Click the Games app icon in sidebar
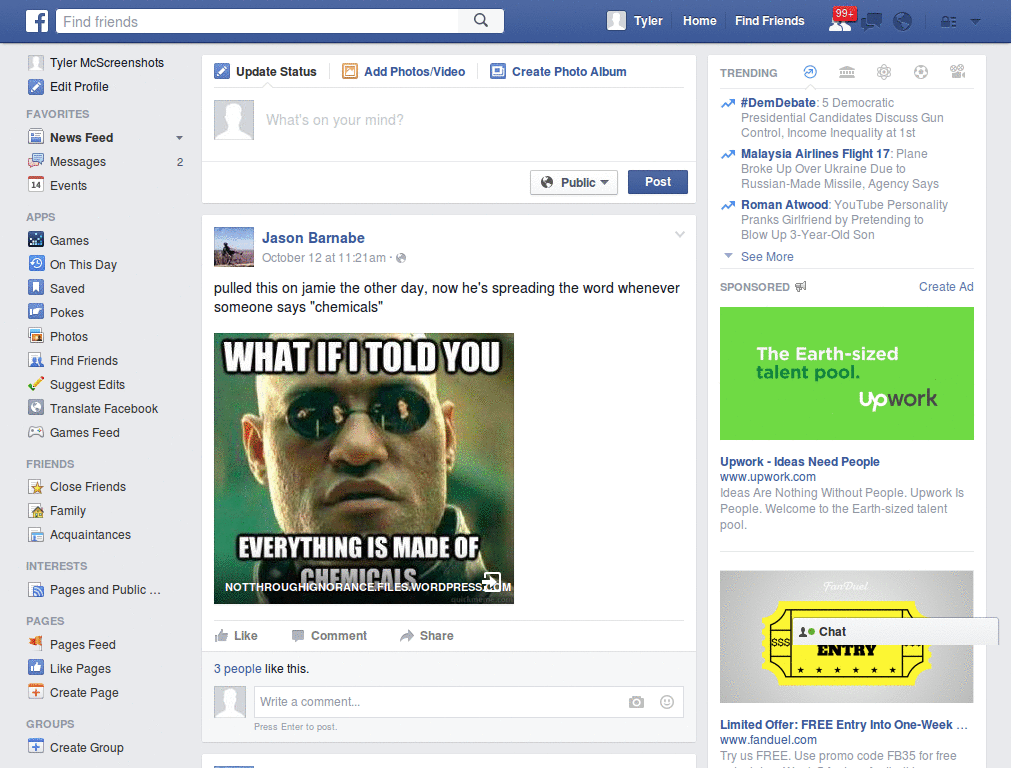 click(x=36, y=240)
